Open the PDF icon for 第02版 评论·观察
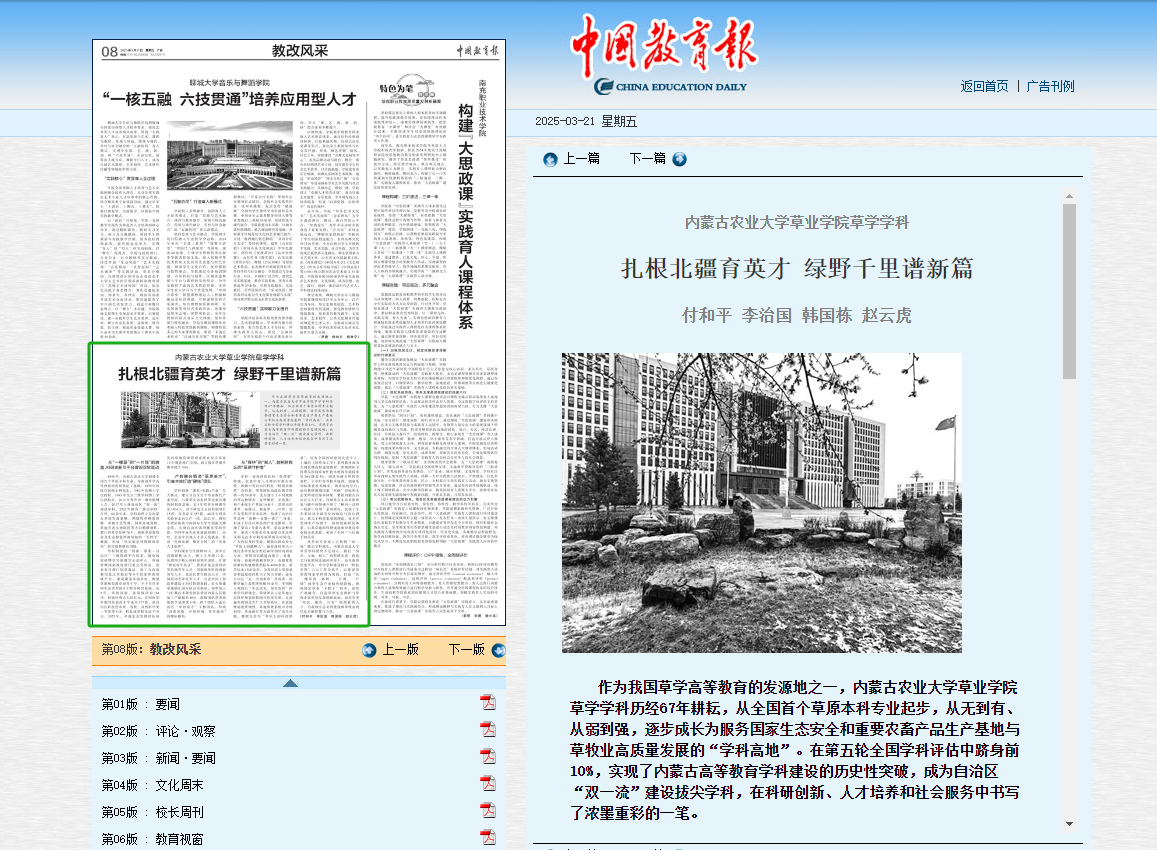This screenshot has width=1157, height=850. click(x=488, y=730)
